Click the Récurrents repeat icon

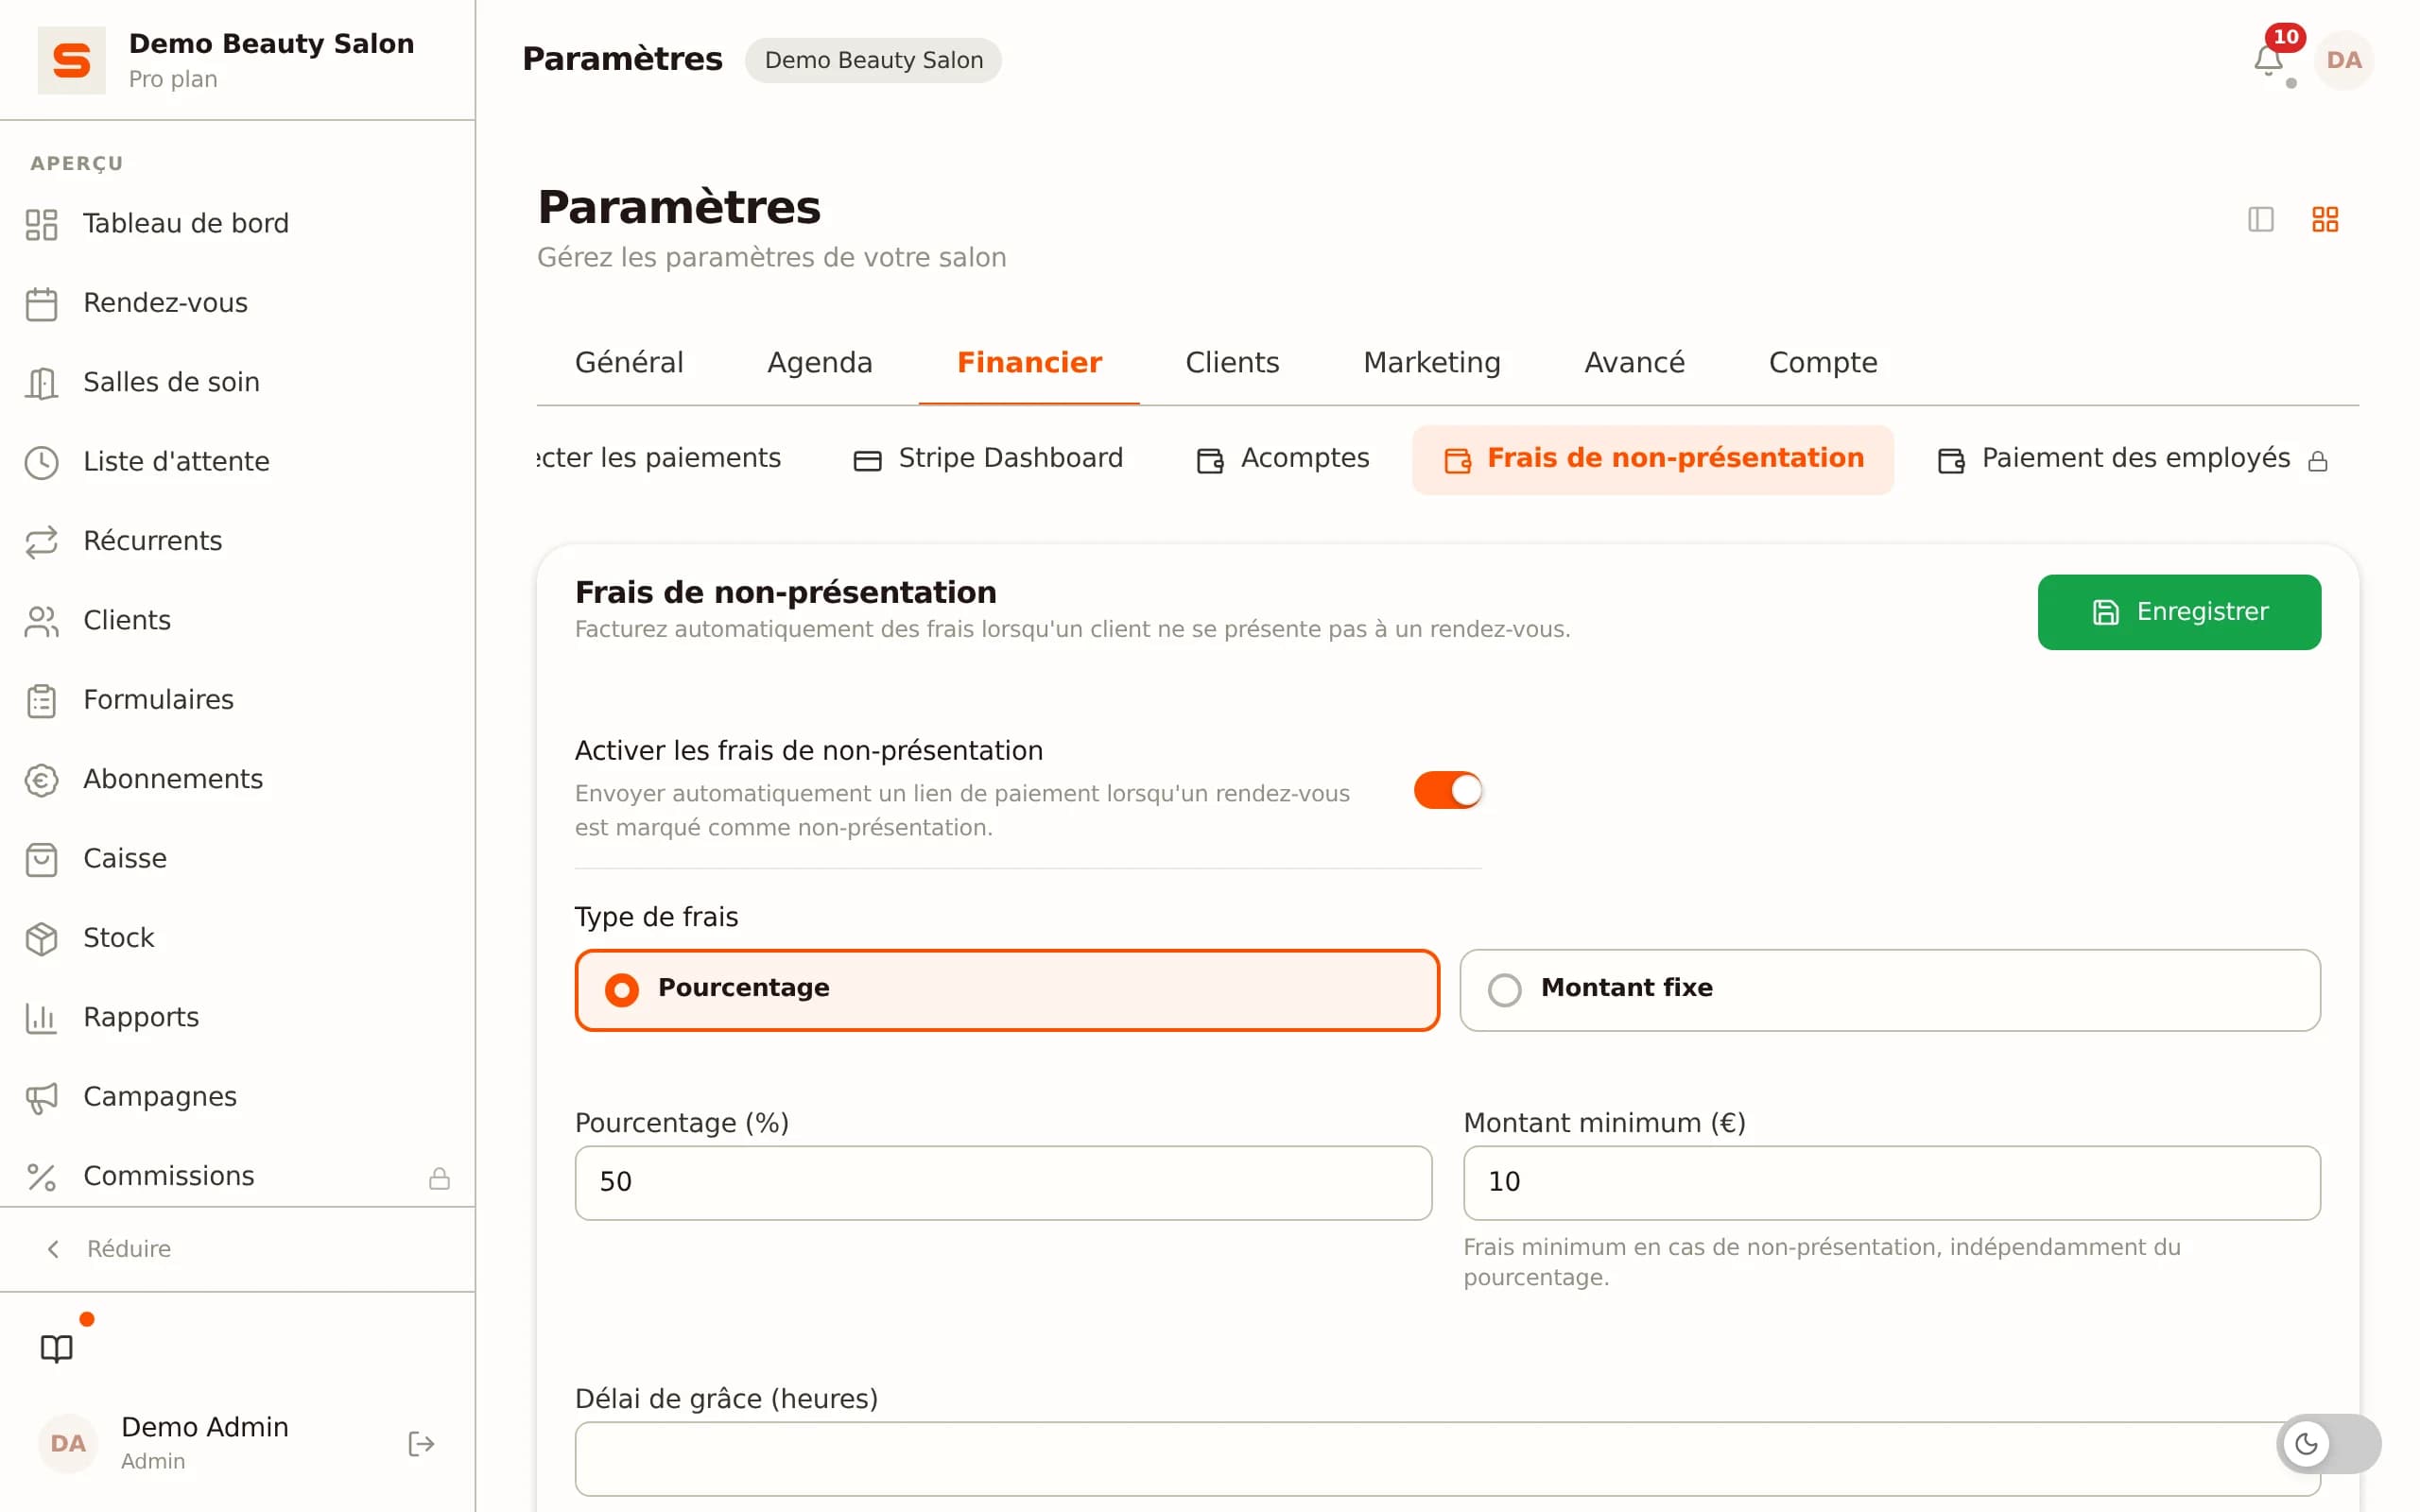[41, 542]
